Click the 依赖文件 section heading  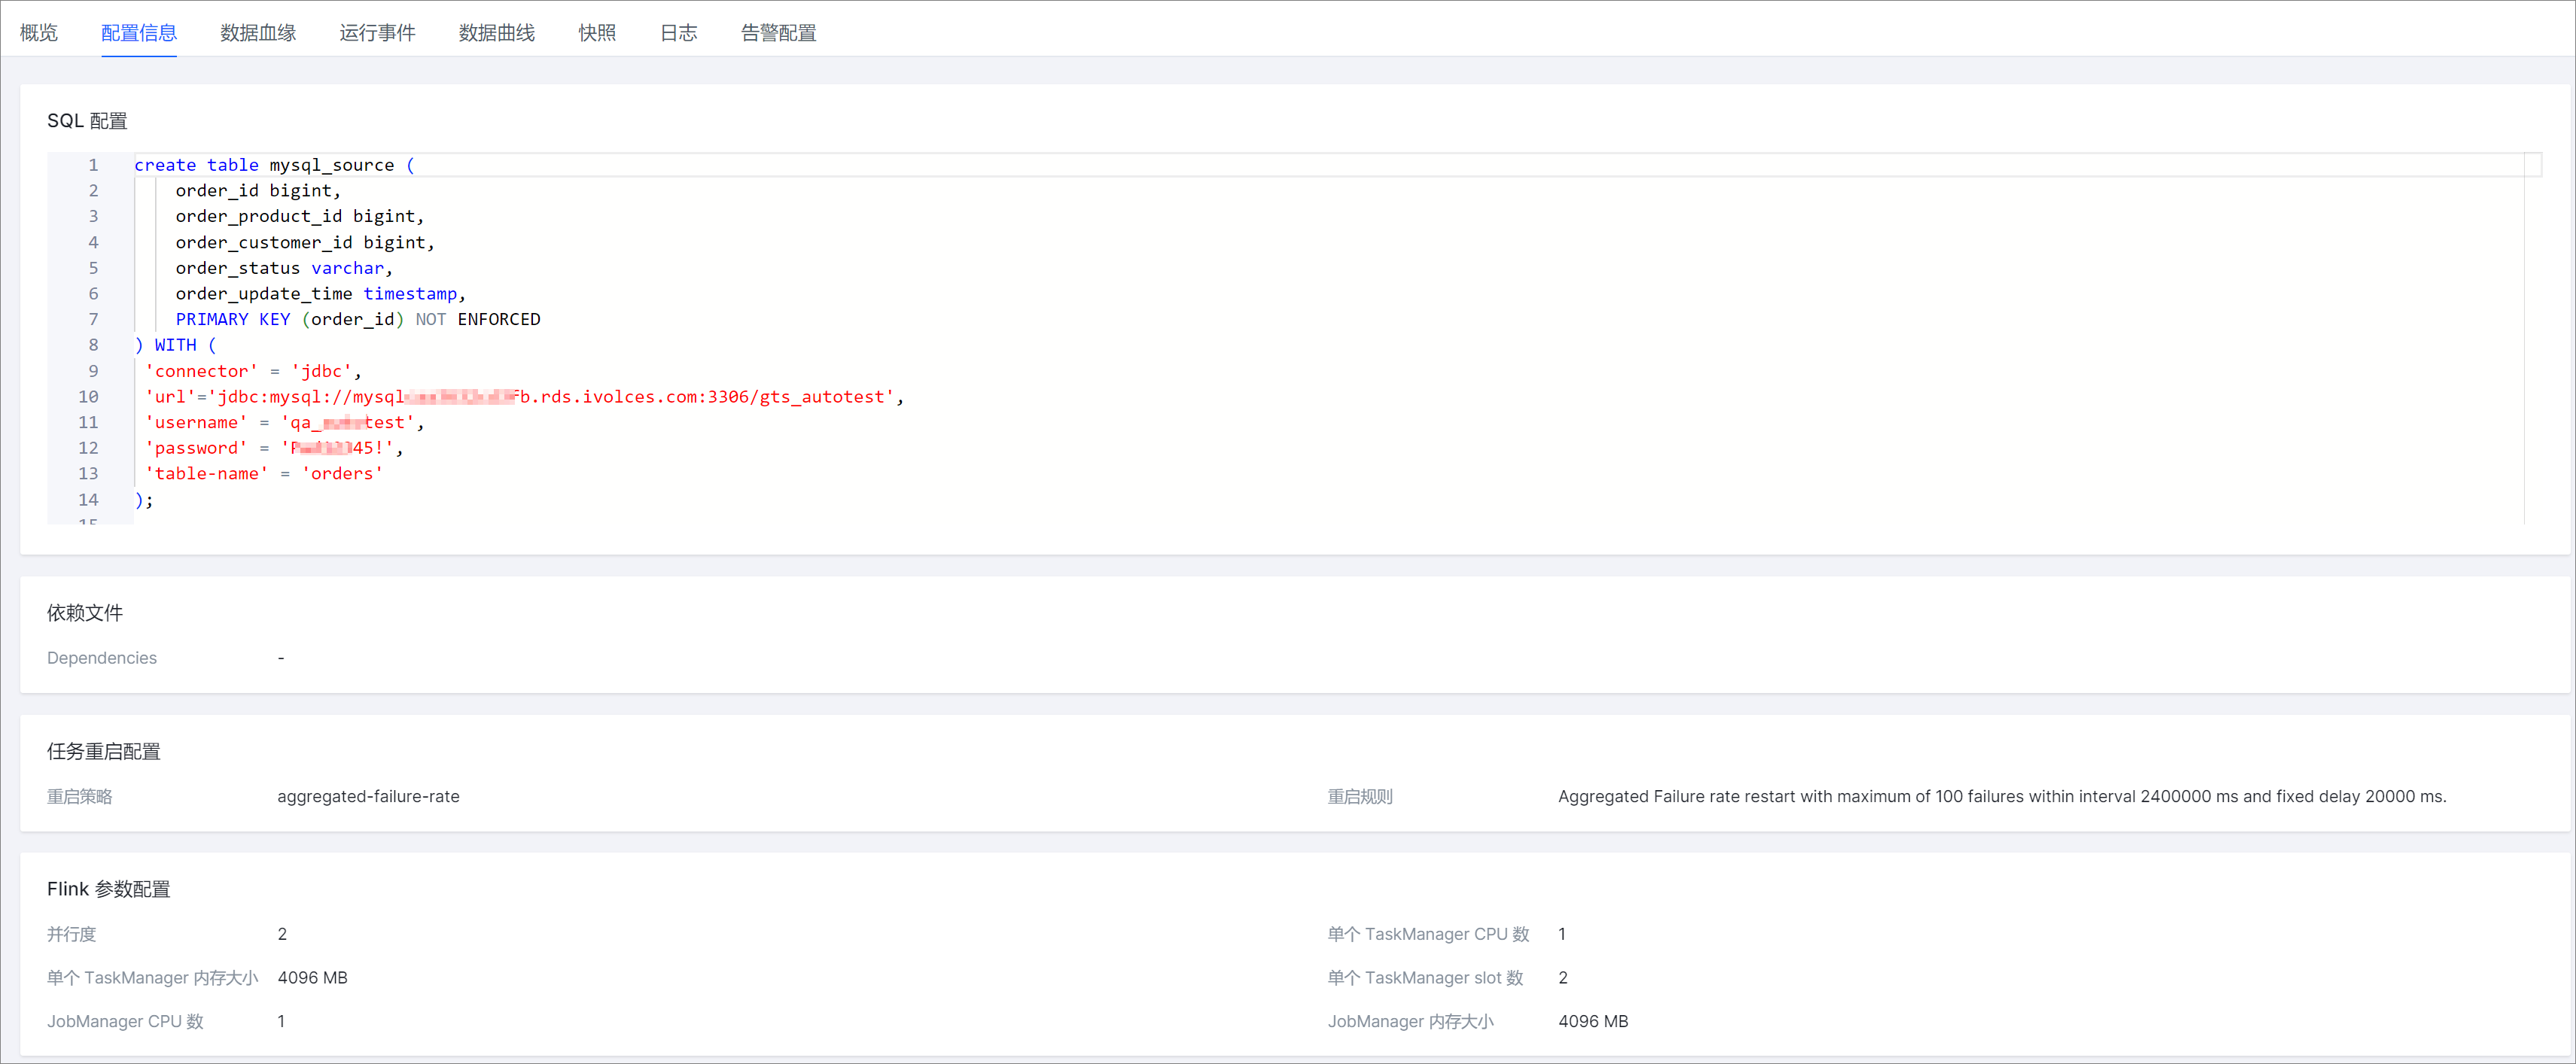[85, 613]
